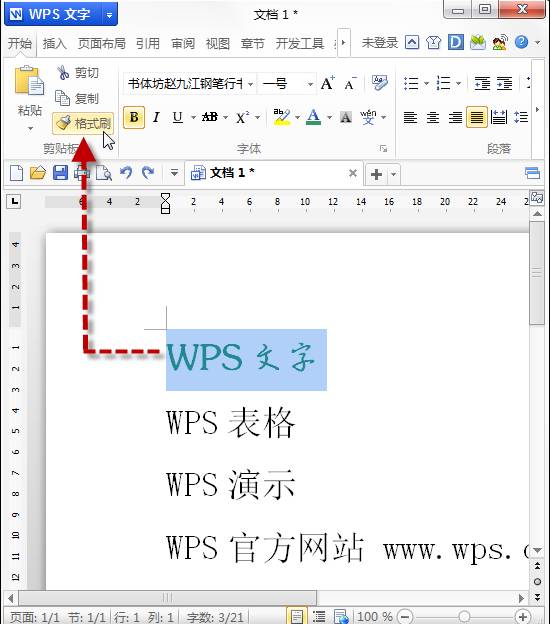This screenshot has width=550, height=624.
Task: Open the Paste options dropdown arrow
Action: 30,128
